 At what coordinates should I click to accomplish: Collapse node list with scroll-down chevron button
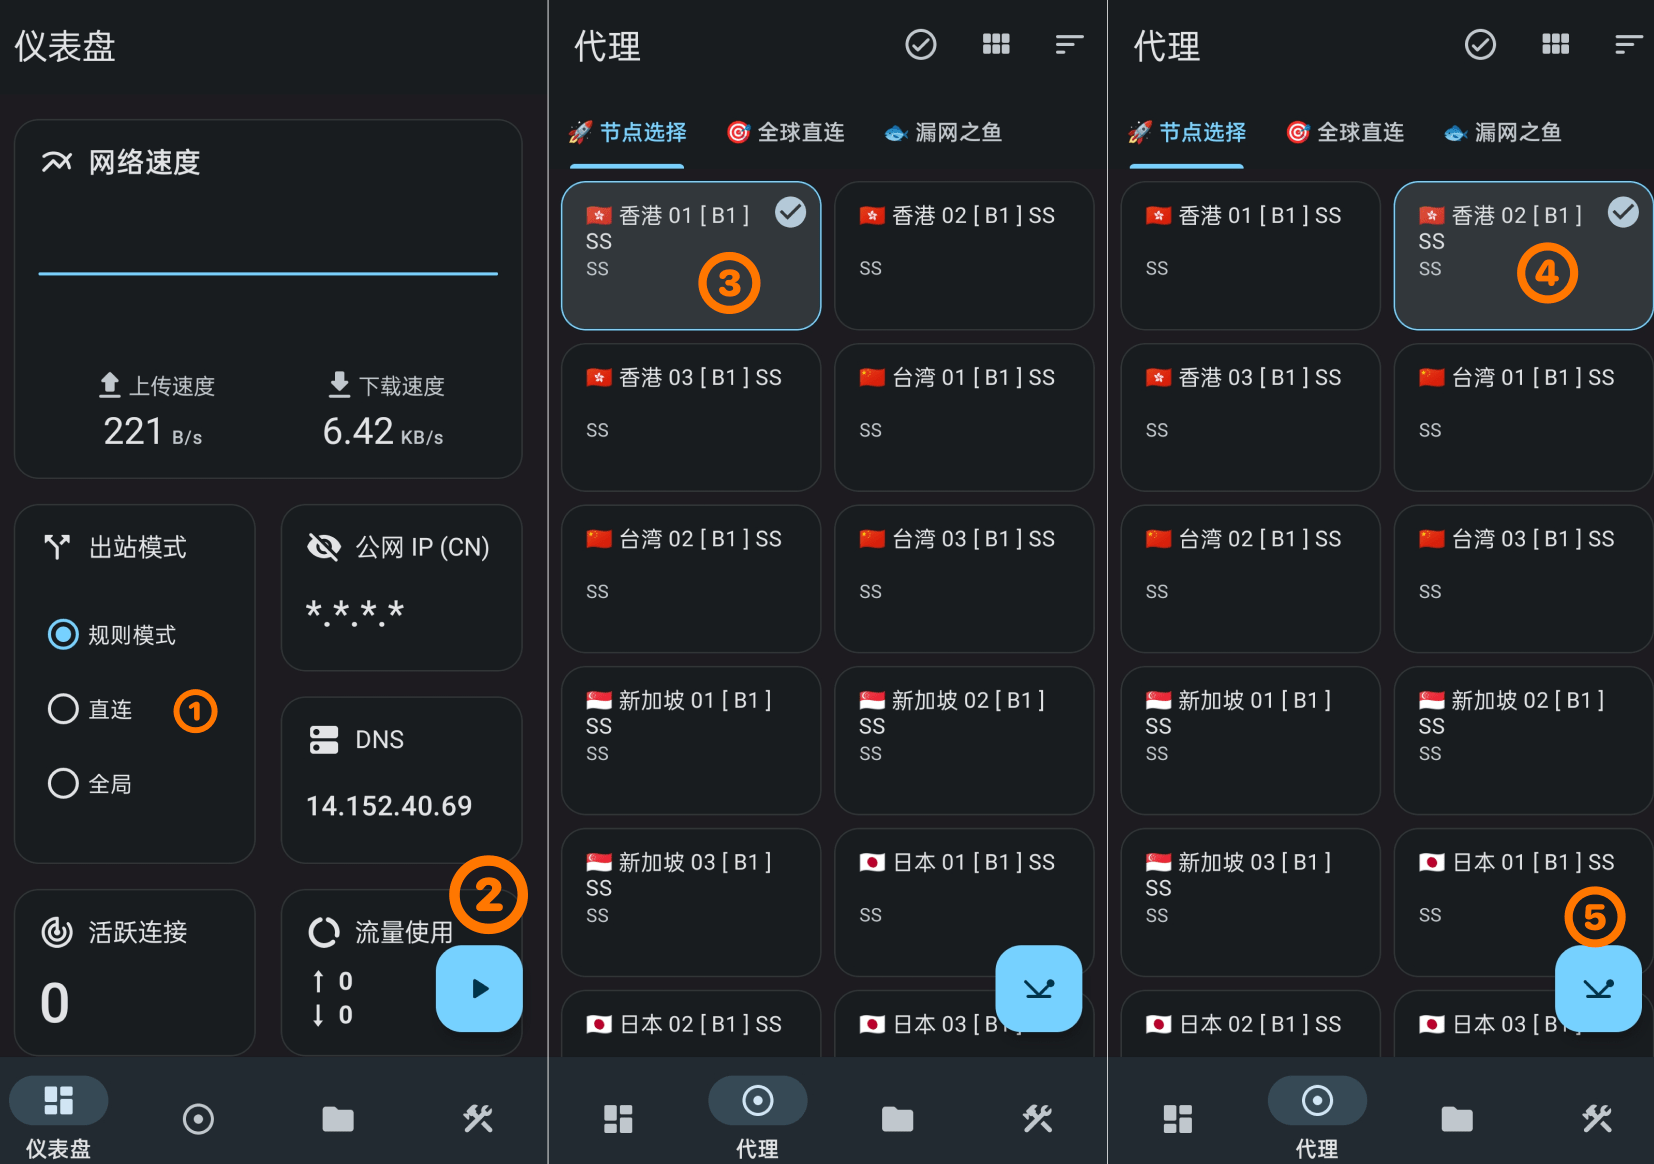[1038, 989]
